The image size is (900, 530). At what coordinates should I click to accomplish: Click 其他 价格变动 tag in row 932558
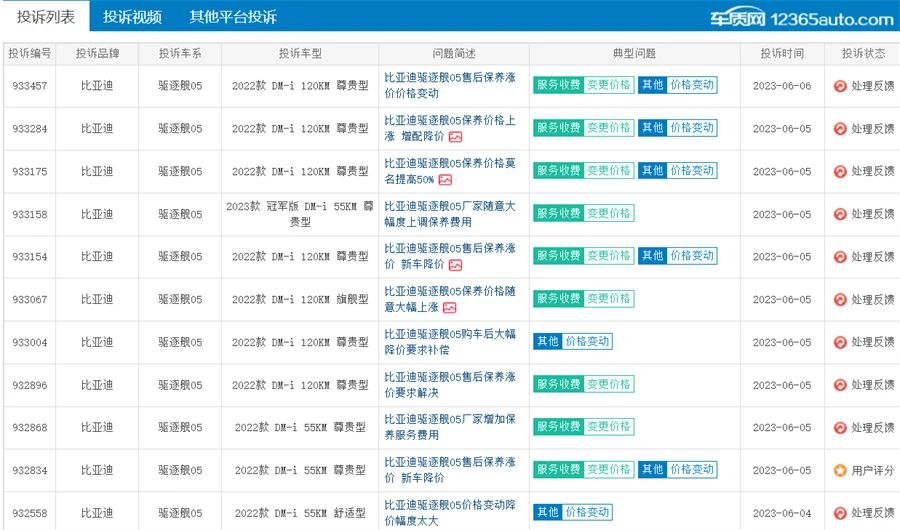point(573,512)
